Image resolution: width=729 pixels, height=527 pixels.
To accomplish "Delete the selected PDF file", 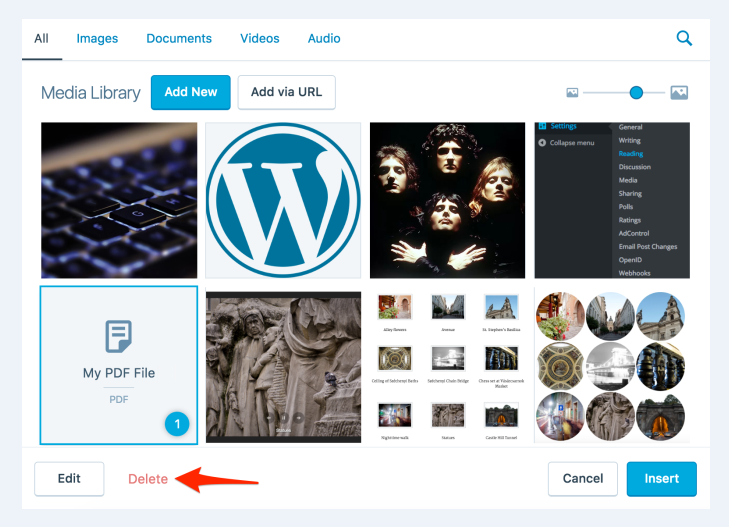I will [148, 479].
